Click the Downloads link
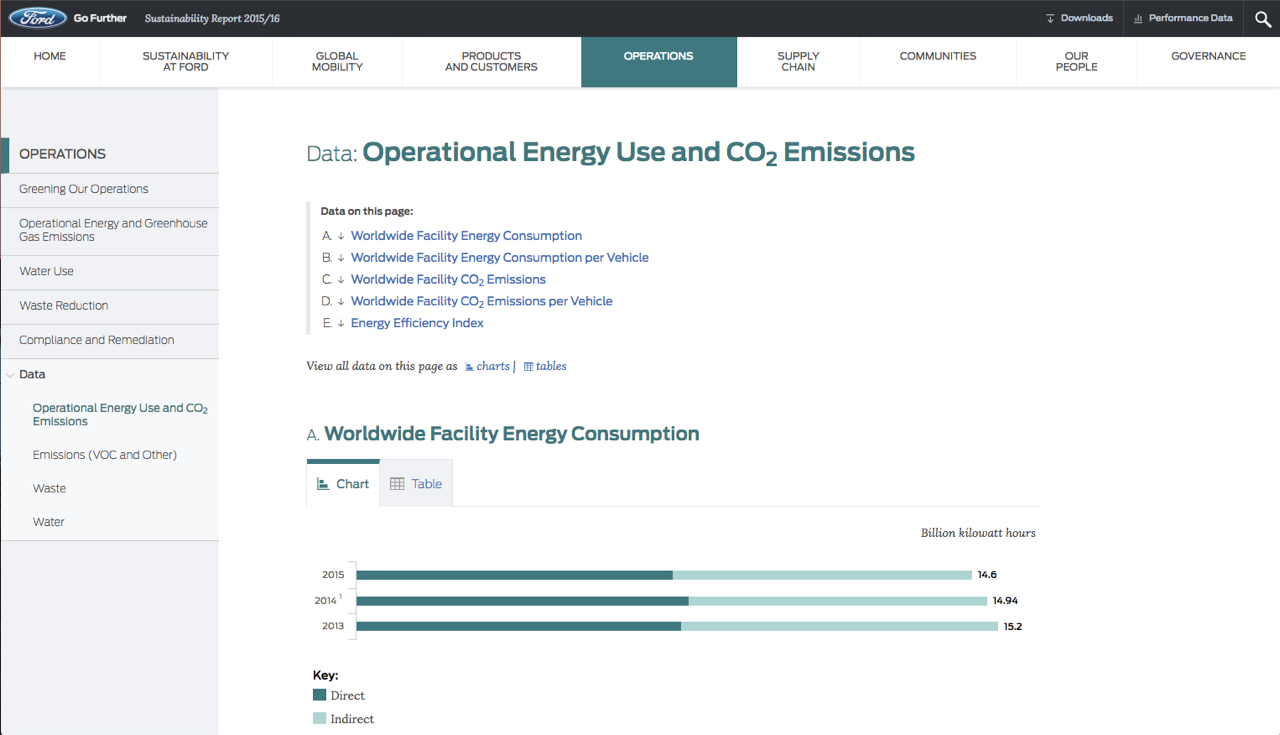Screen dimensions: 1280x735 [1087, 18]
